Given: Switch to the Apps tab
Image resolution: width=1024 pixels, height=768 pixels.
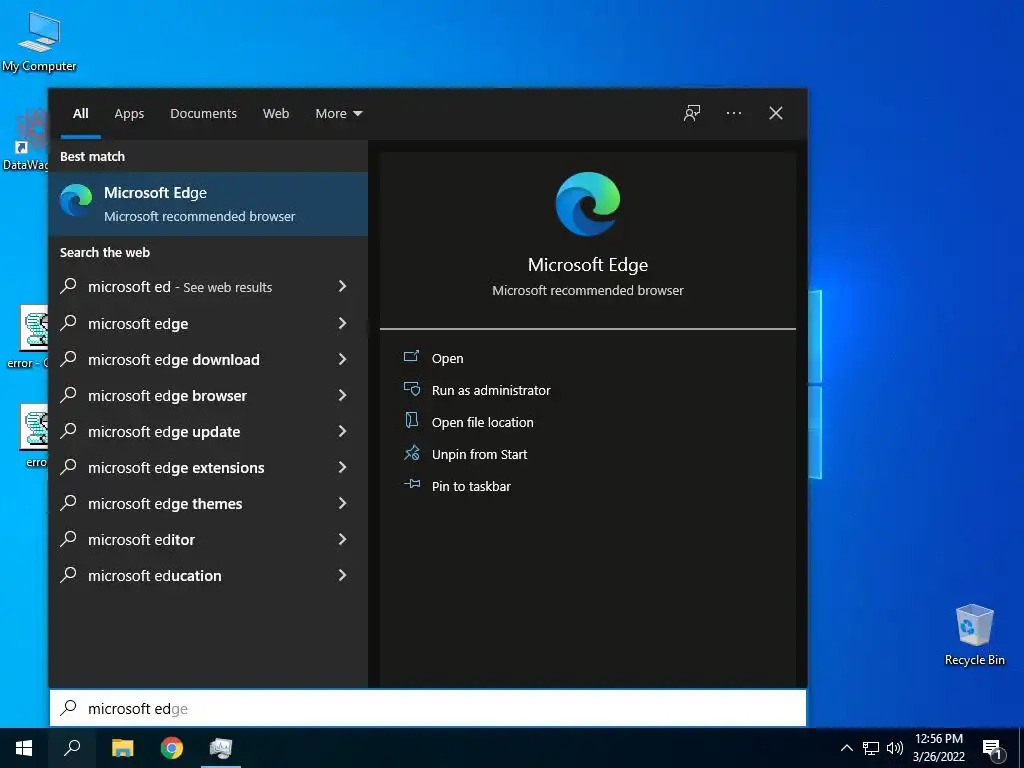Looking at the screenshot, I should point(129,113).
